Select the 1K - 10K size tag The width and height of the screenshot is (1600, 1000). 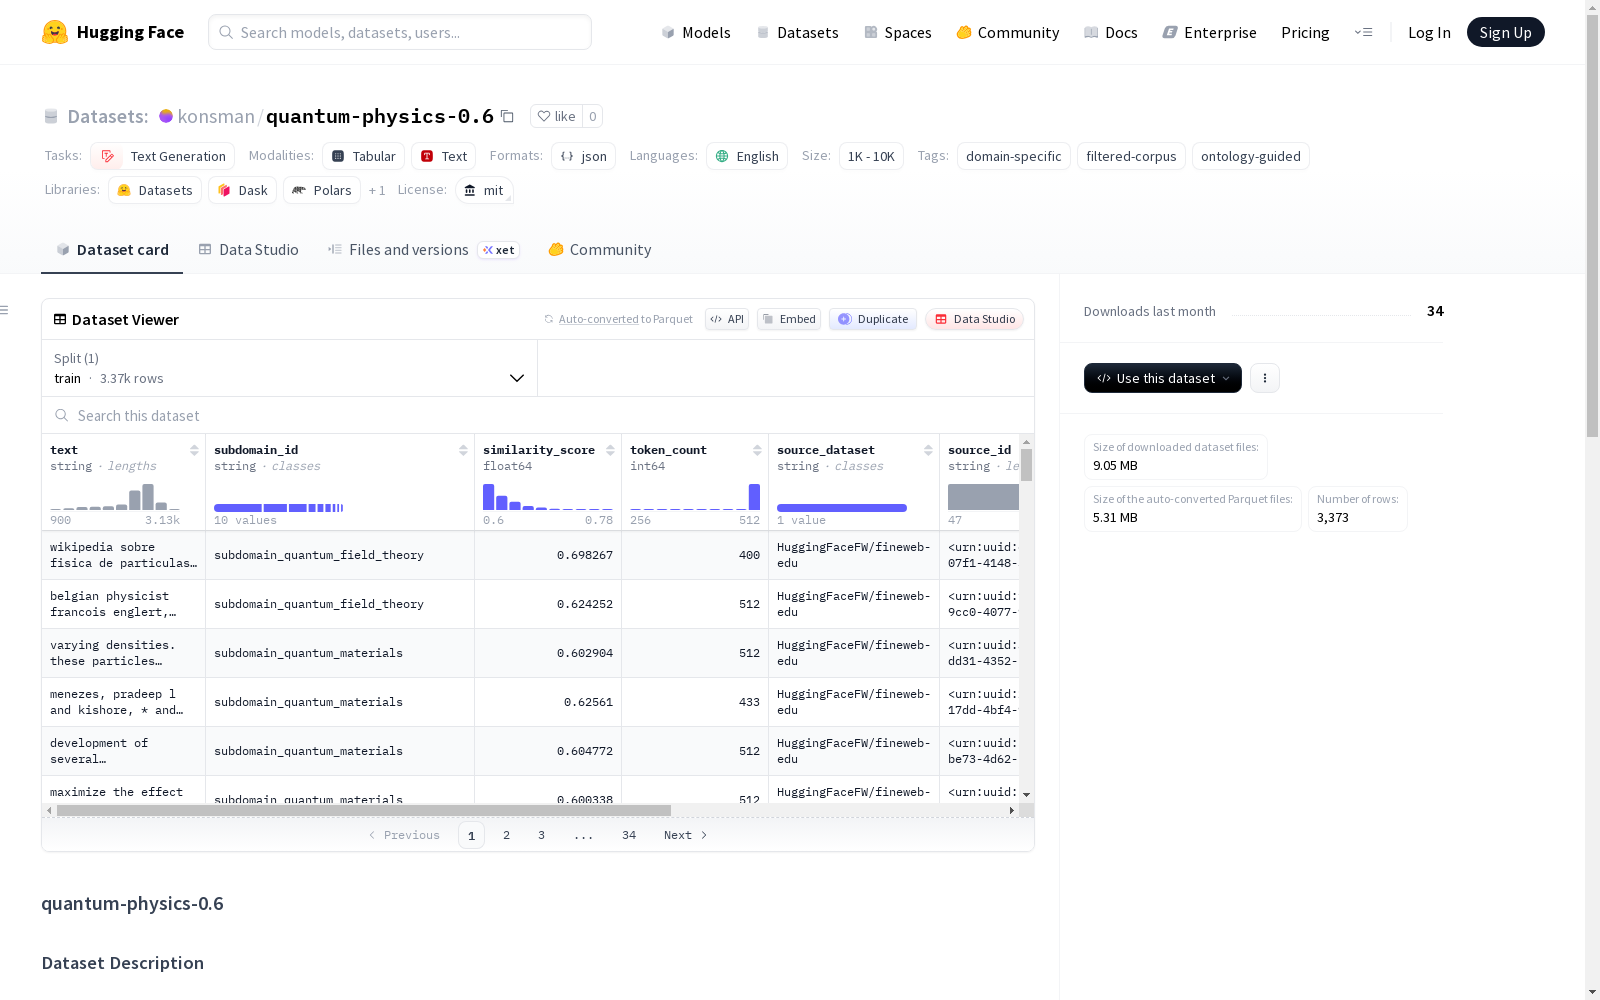point(871,156)
